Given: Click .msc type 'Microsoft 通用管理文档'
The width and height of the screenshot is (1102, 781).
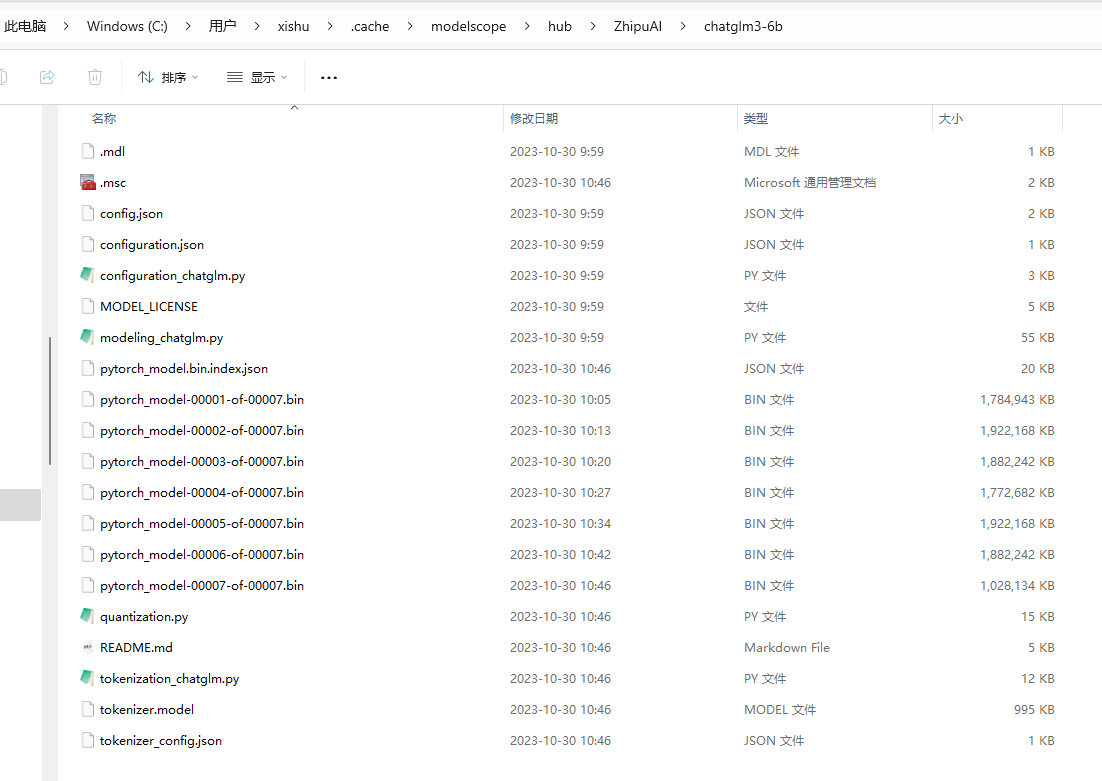Looking at the screenshot, I should pos(810,182).
